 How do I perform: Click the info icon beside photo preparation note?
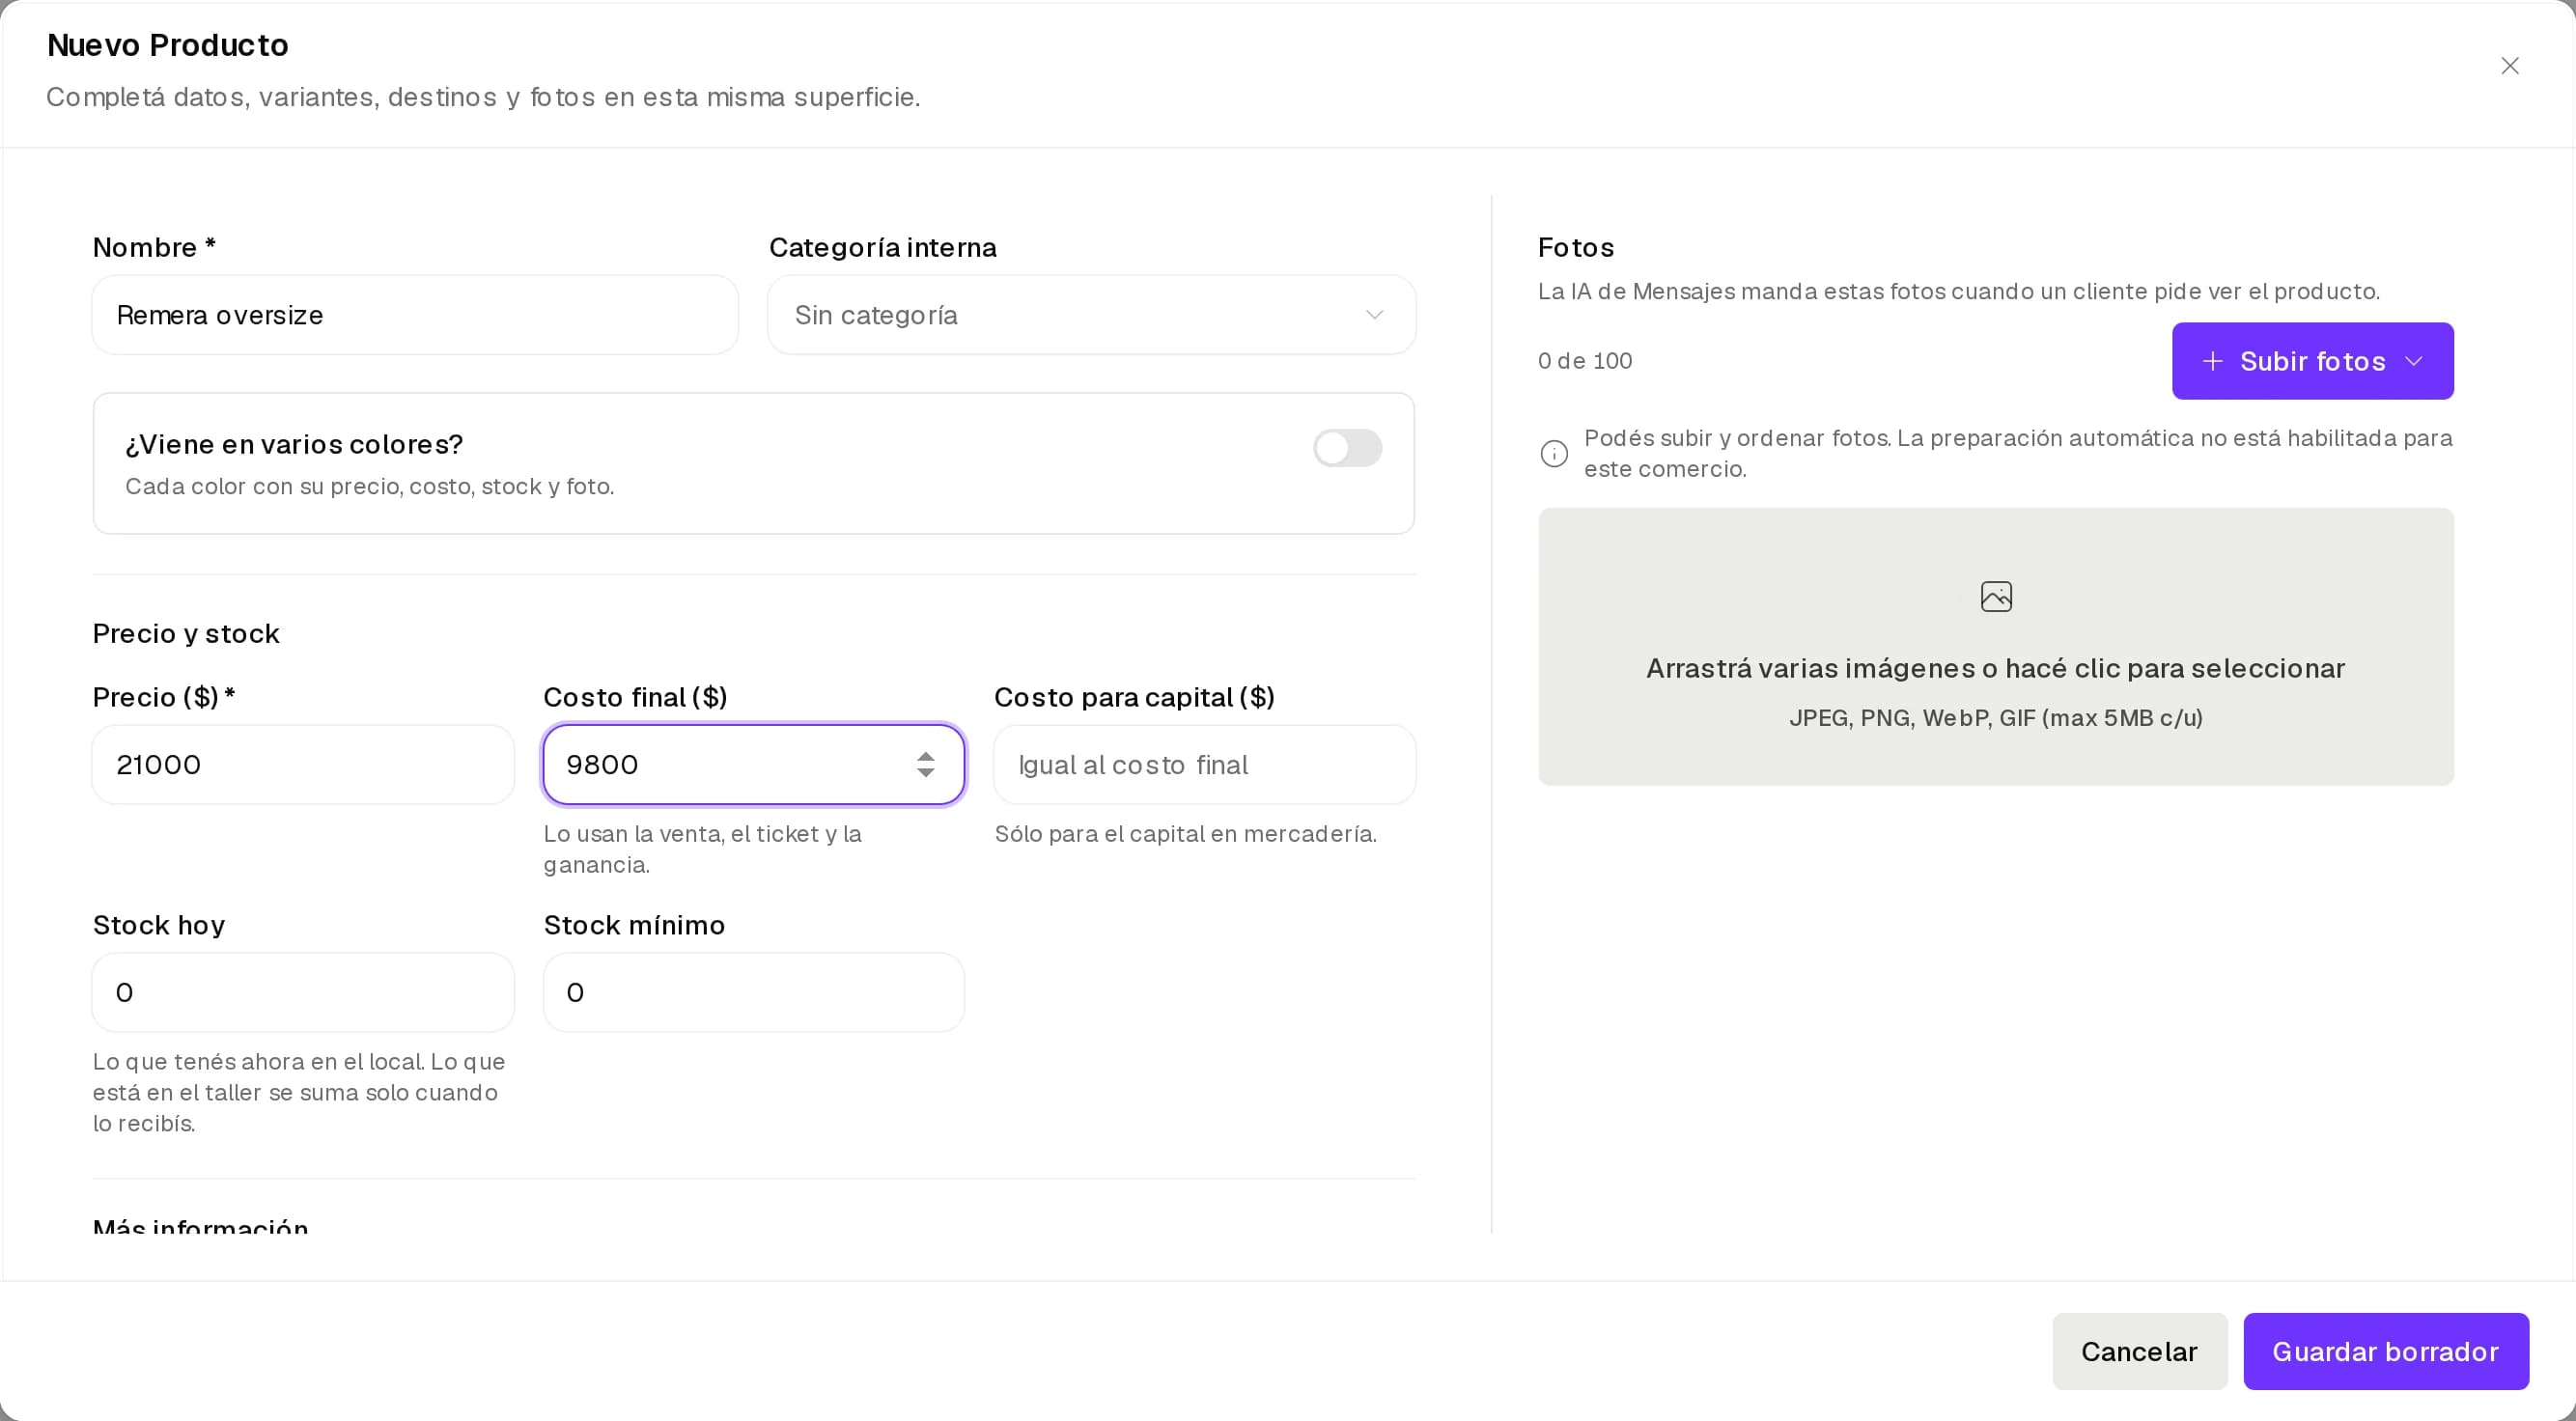click(1554, 454)
